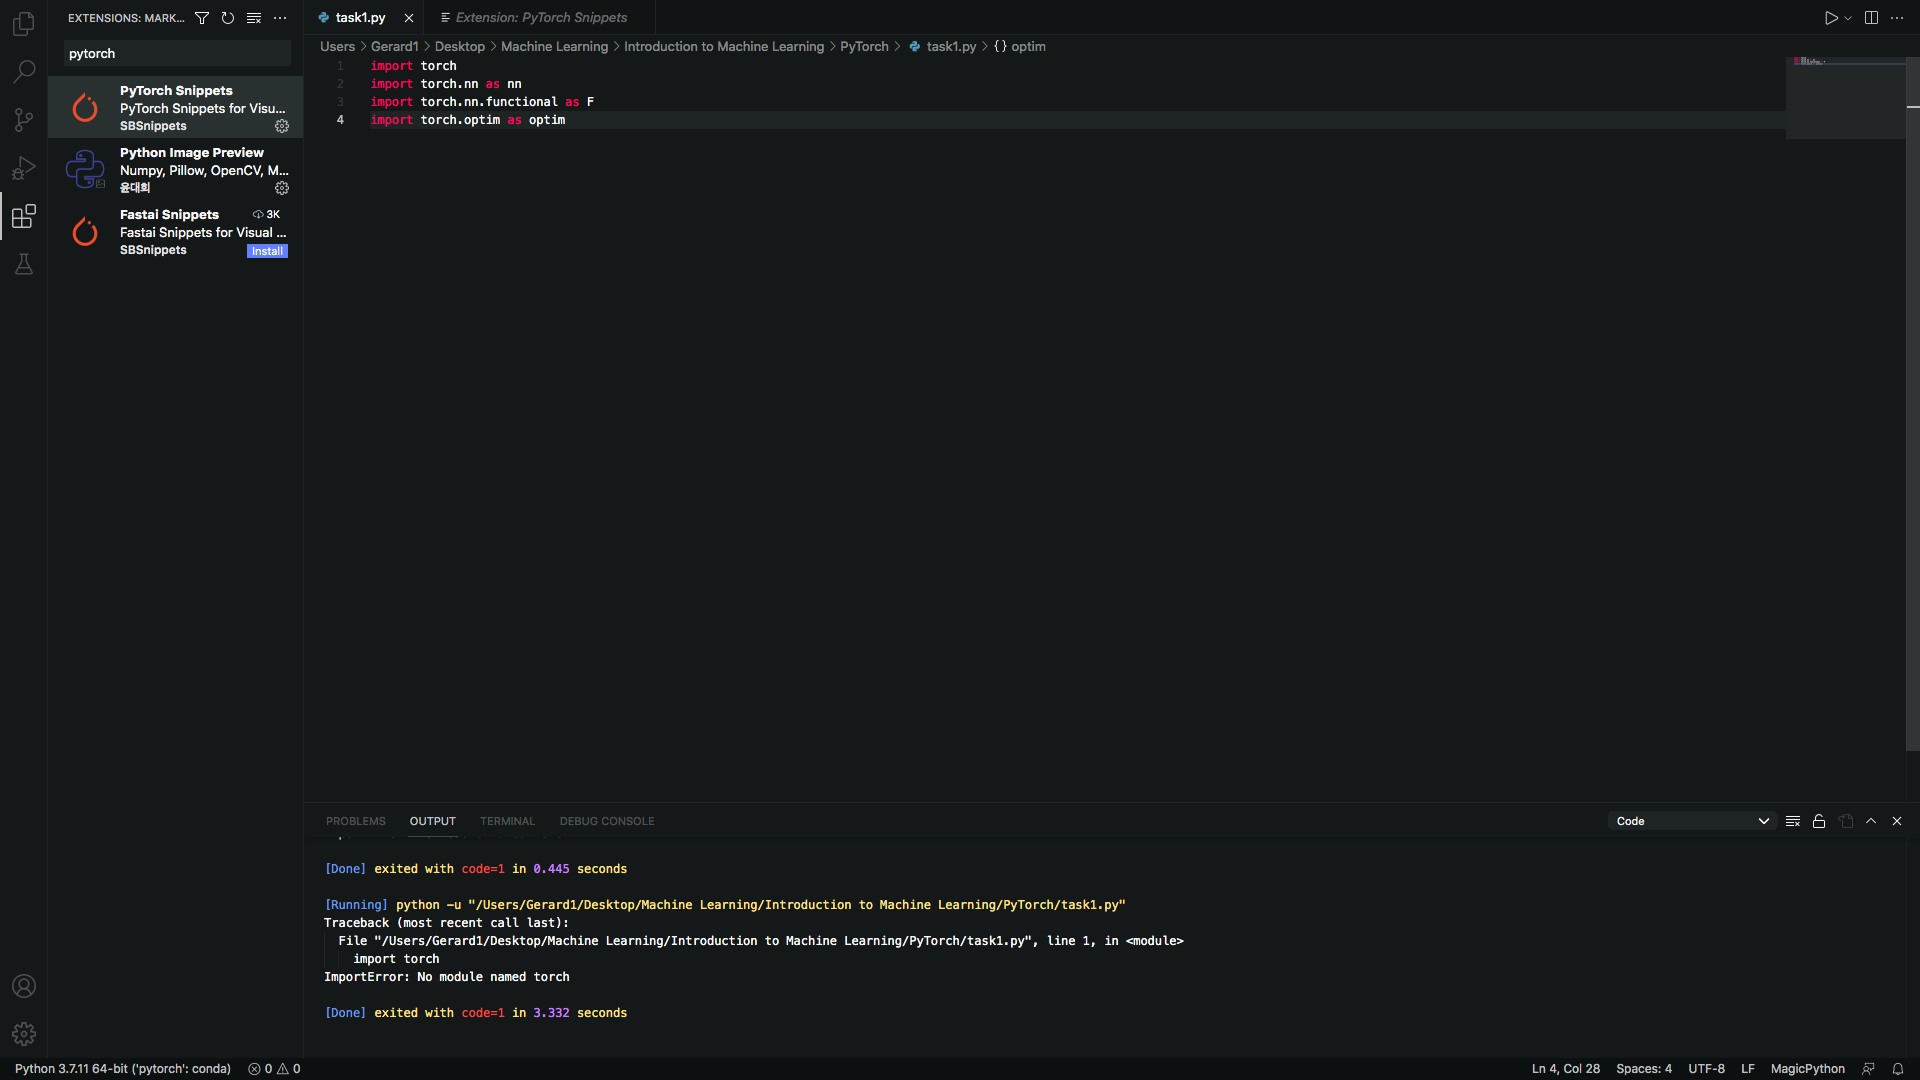
Task: Open MagicPython language mode selector
Action: (x=1807, y=1069)
